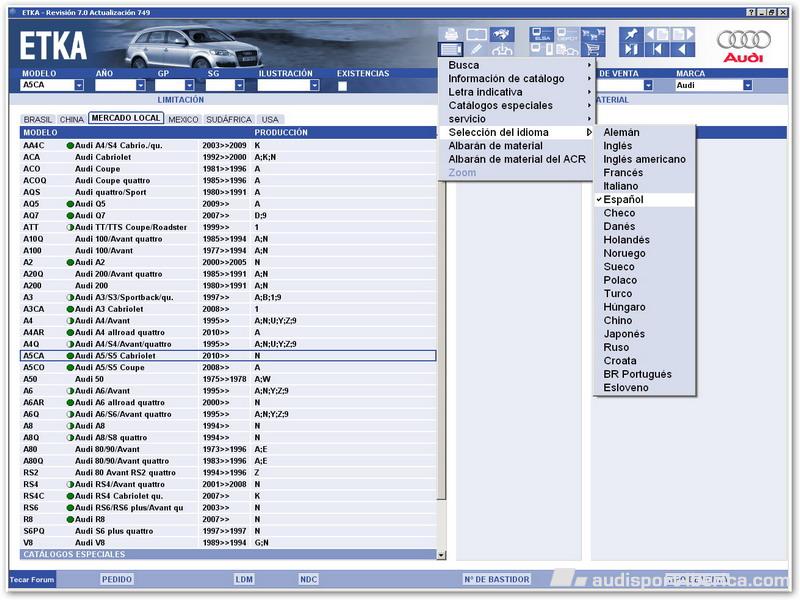Select the pencil edit icon

[x=476, y=49]
